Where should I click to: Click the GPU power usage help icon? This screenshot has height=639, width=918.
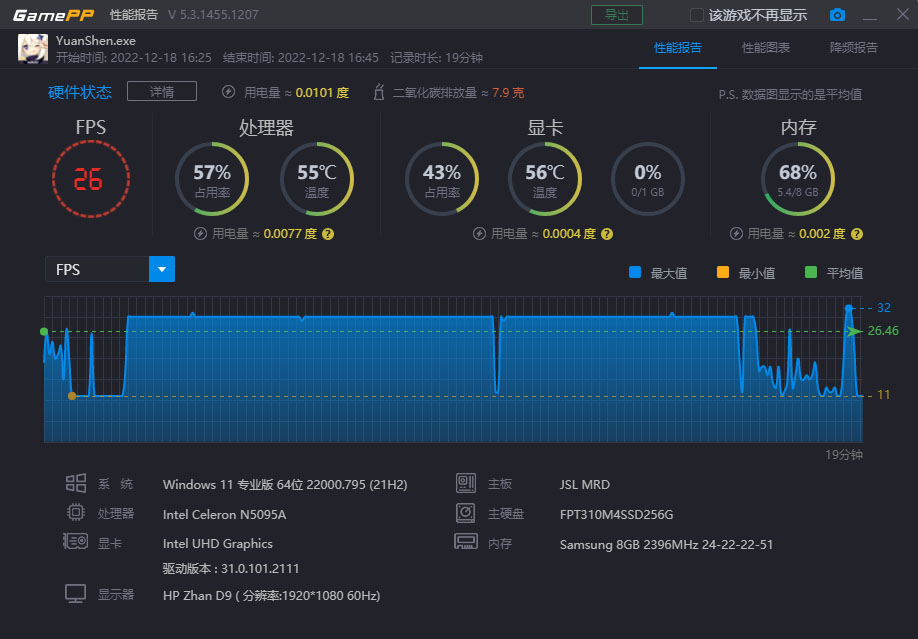coord(606,234)
